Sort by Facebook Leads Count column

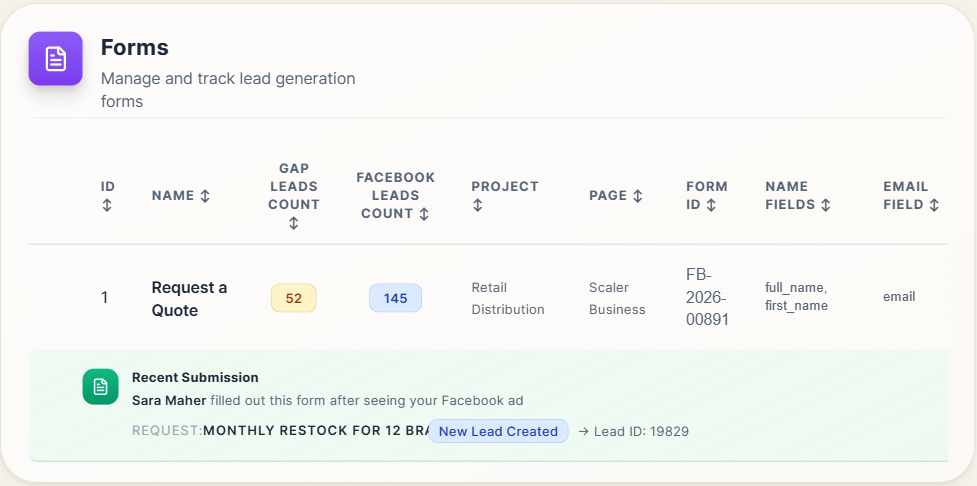[395, 195]
